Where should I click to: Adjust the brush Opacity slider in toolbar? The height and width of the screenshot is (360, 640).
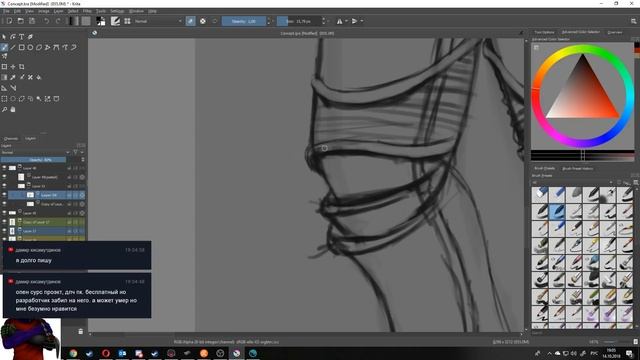point(244,21)
